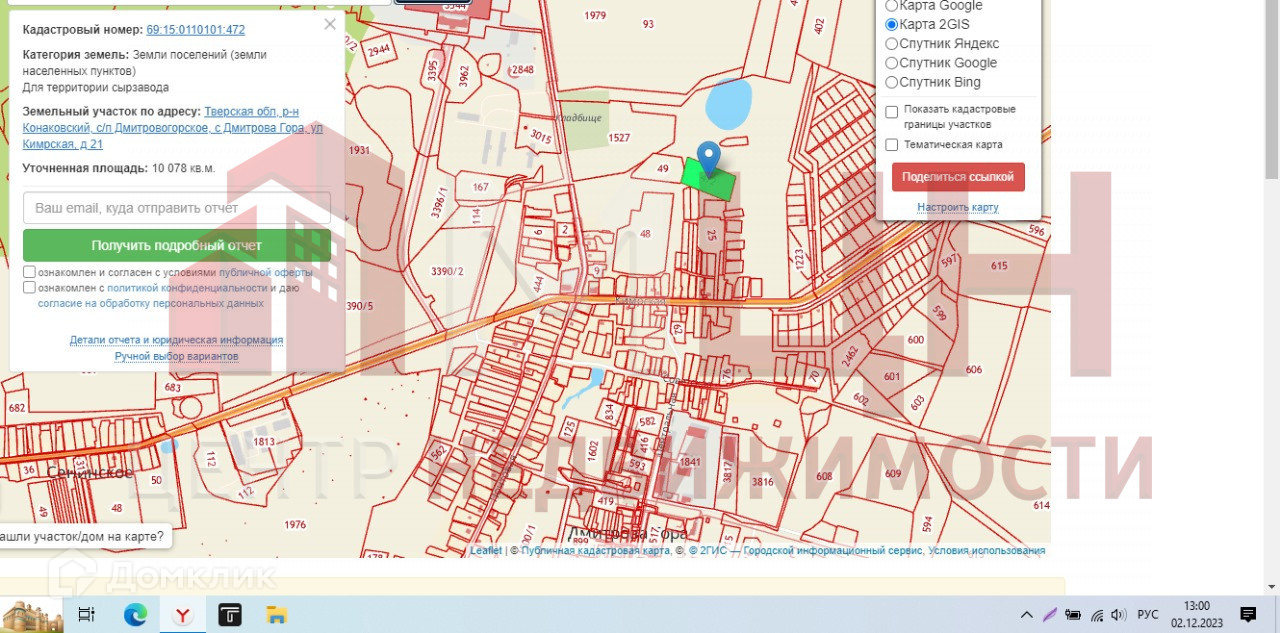Click the blue pond on the map
Screen dimensions: 1280x633
click(728, 103)
